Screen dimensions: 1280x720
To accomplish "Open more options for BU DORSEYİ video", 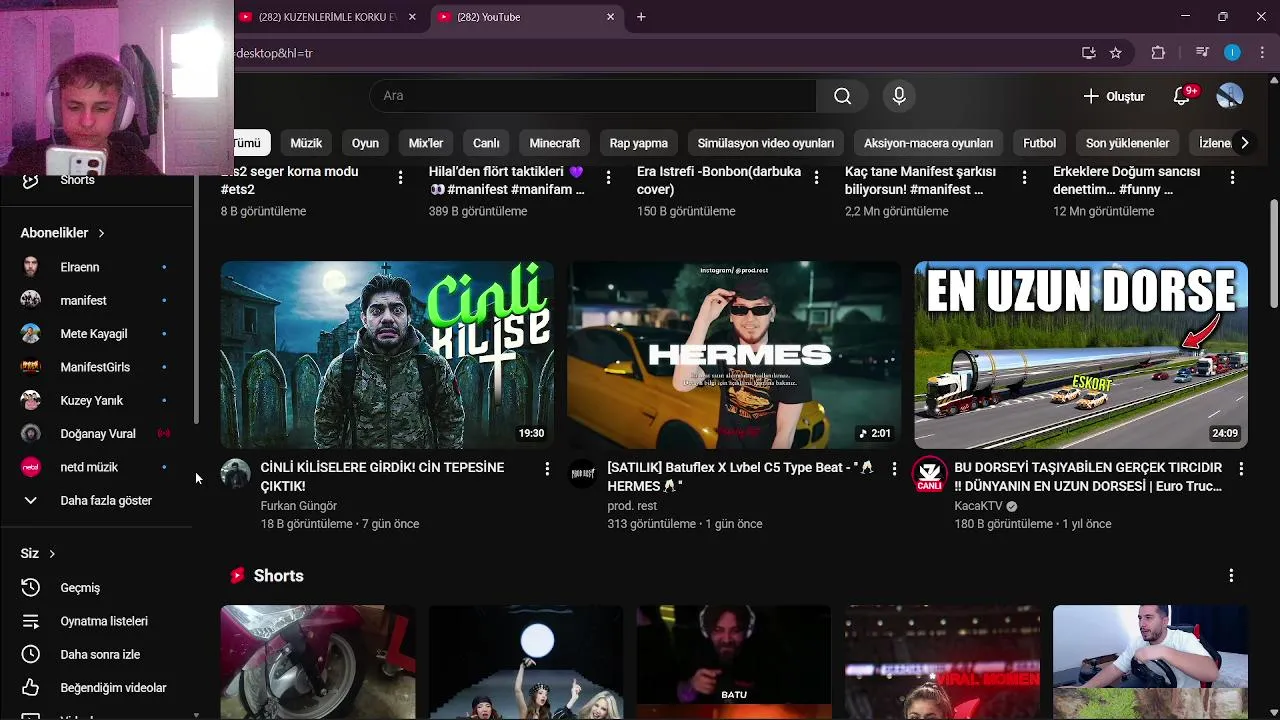I will point(1241,468).
